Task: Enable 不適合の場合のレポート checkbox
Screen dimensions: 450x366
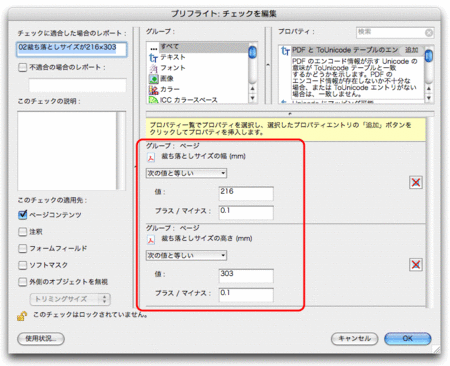Action: pos(22,67)
